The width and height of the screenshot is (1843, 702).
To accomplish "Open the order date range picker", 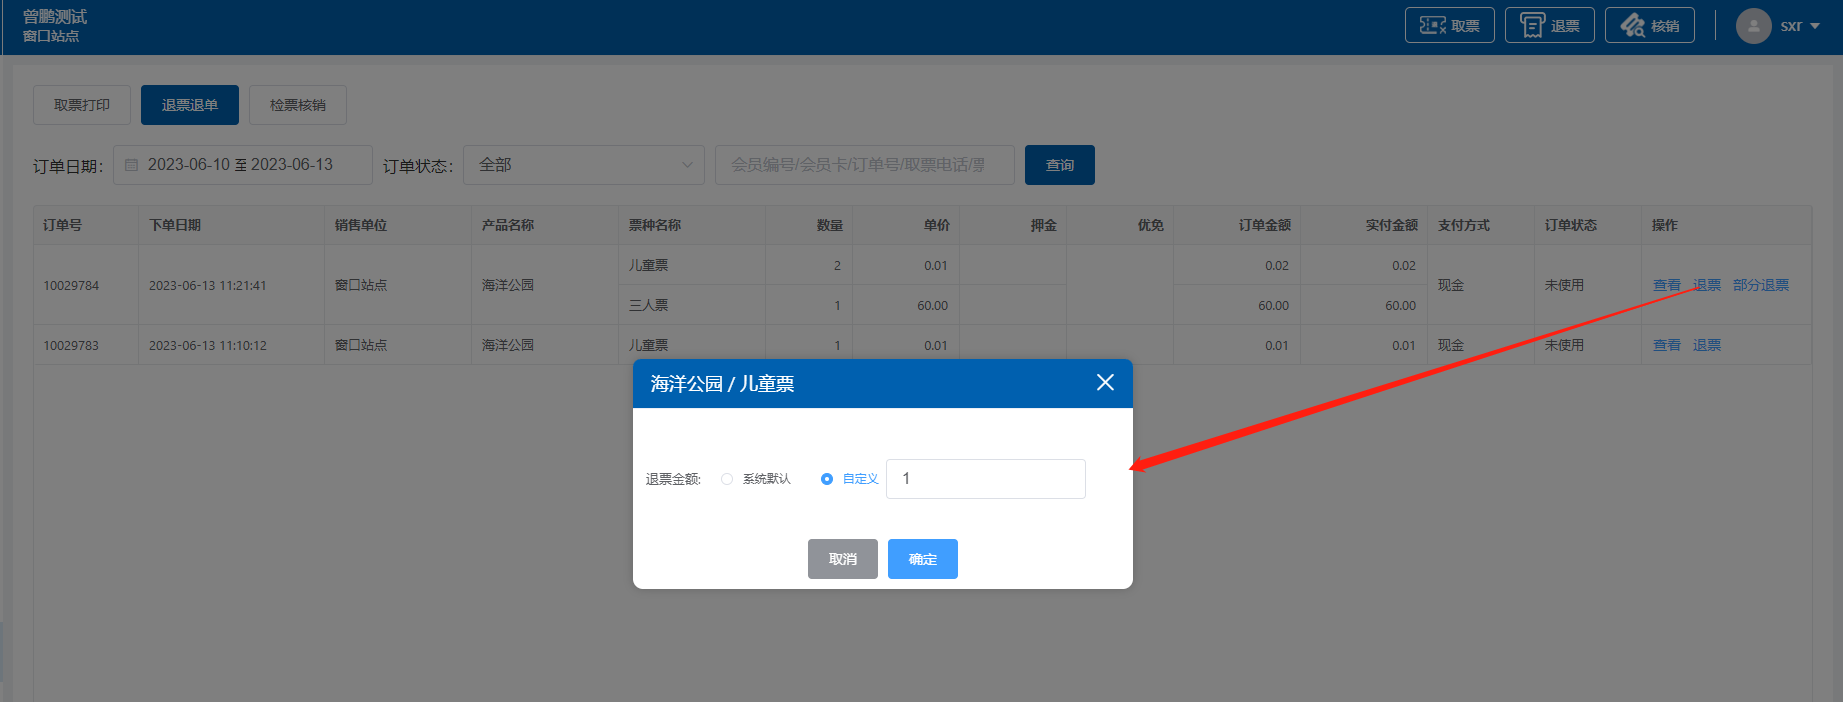I will click(x=242, y=165).
